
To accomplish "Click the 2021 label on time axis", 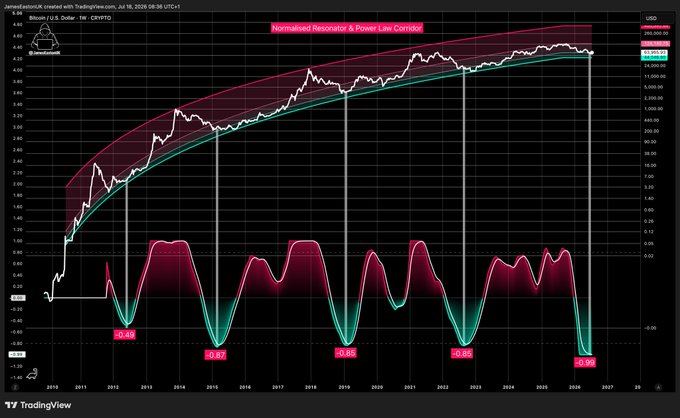I will coord(410,387).
